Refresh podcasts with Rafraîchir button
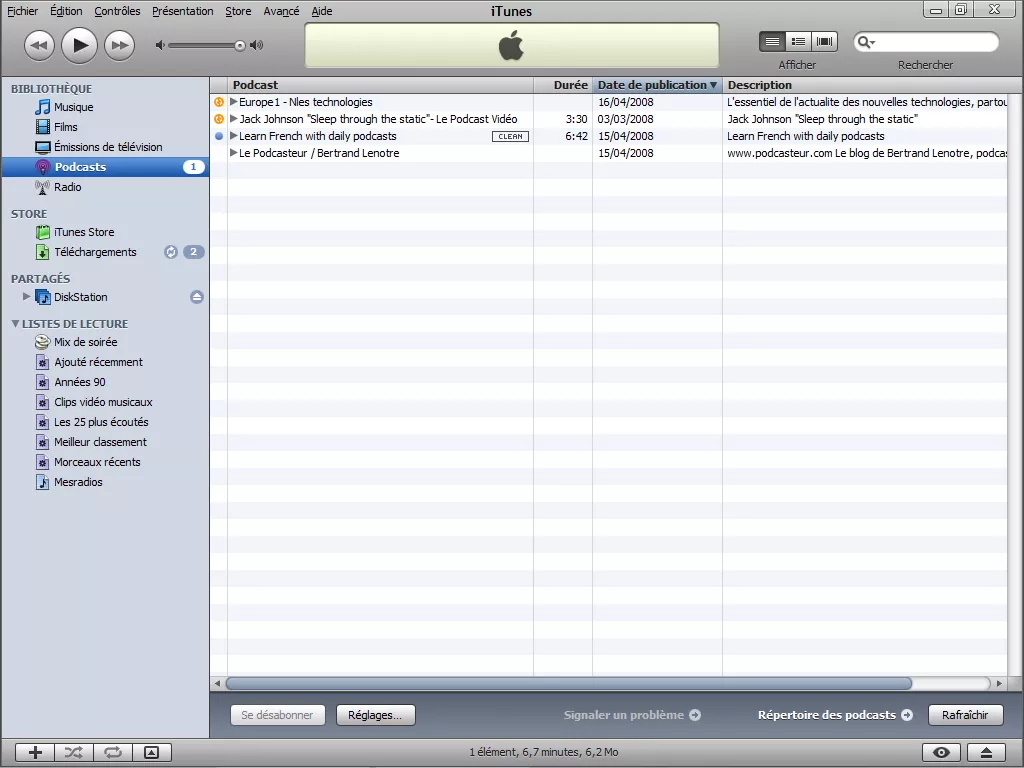The height and width of the screenshot is (768, 1024). point(965,715)
